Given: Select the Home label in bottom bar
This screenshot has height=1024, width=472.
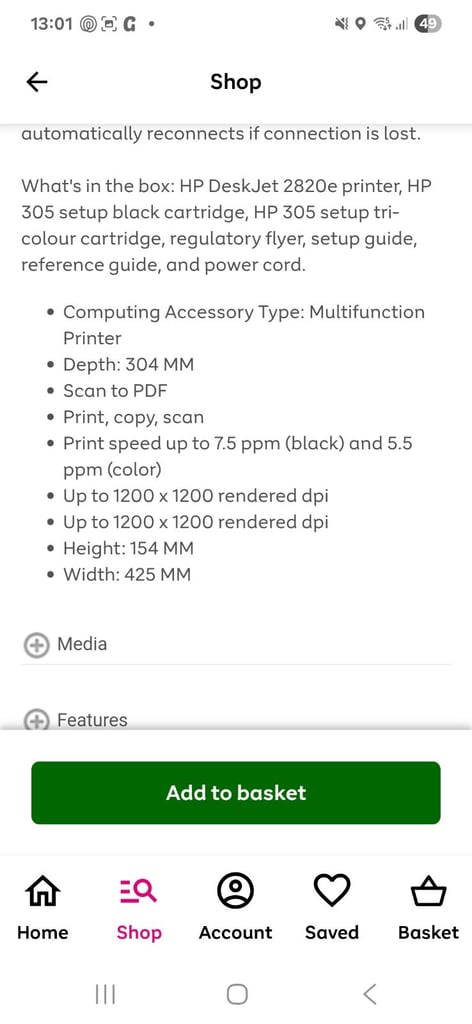Looking at the screenshot, I should (x=42, y=933).
